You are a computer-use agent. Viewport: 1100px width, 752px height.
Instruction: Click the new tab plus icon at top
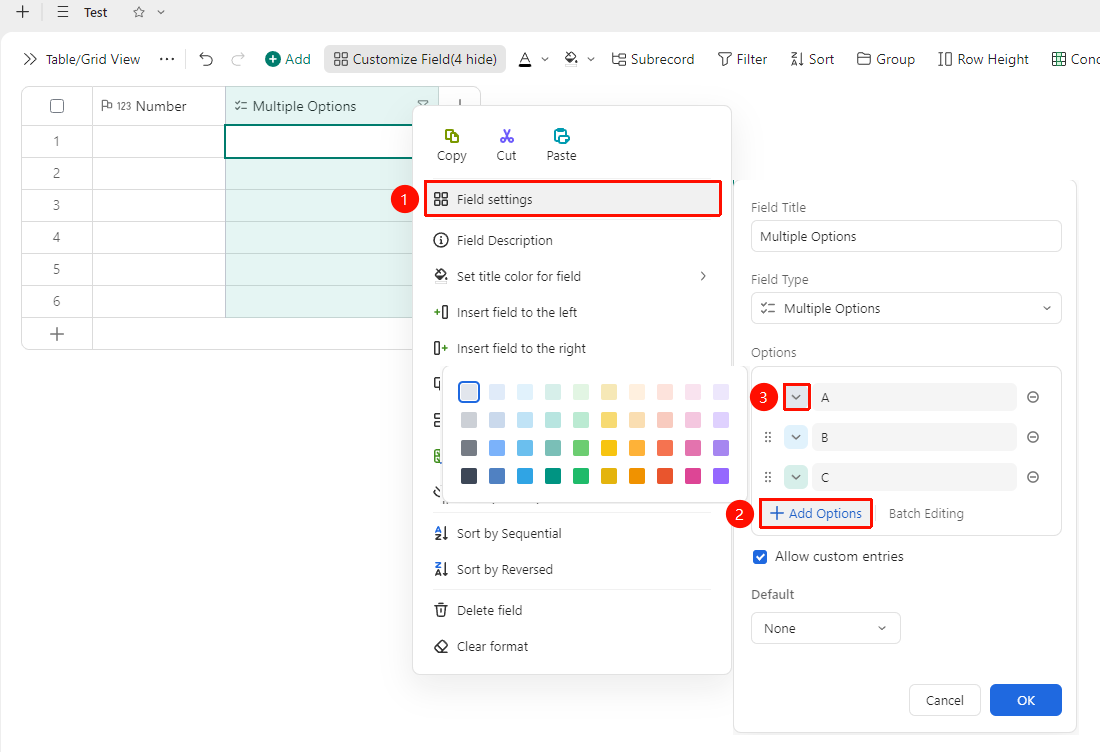22,12
